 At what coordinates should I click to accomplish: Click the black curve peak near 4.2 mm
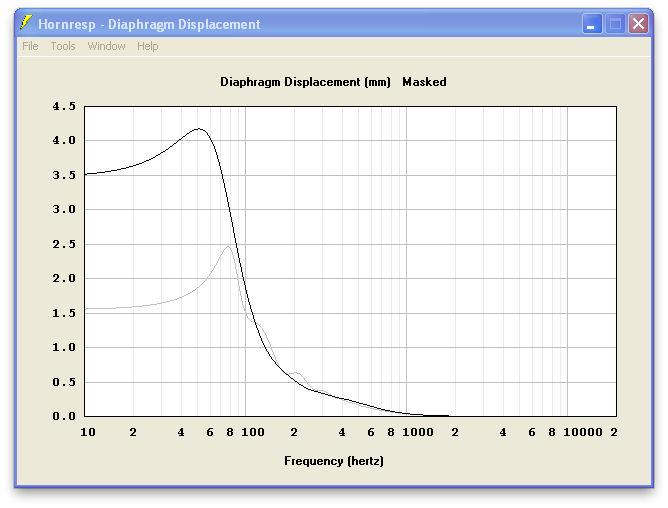(x=199, y=129)
